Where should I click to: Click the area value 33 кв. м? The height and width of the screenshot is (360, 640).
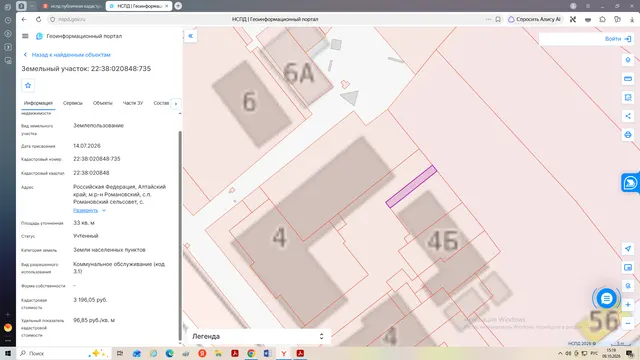pyautogui.click(x=84, y=223)
